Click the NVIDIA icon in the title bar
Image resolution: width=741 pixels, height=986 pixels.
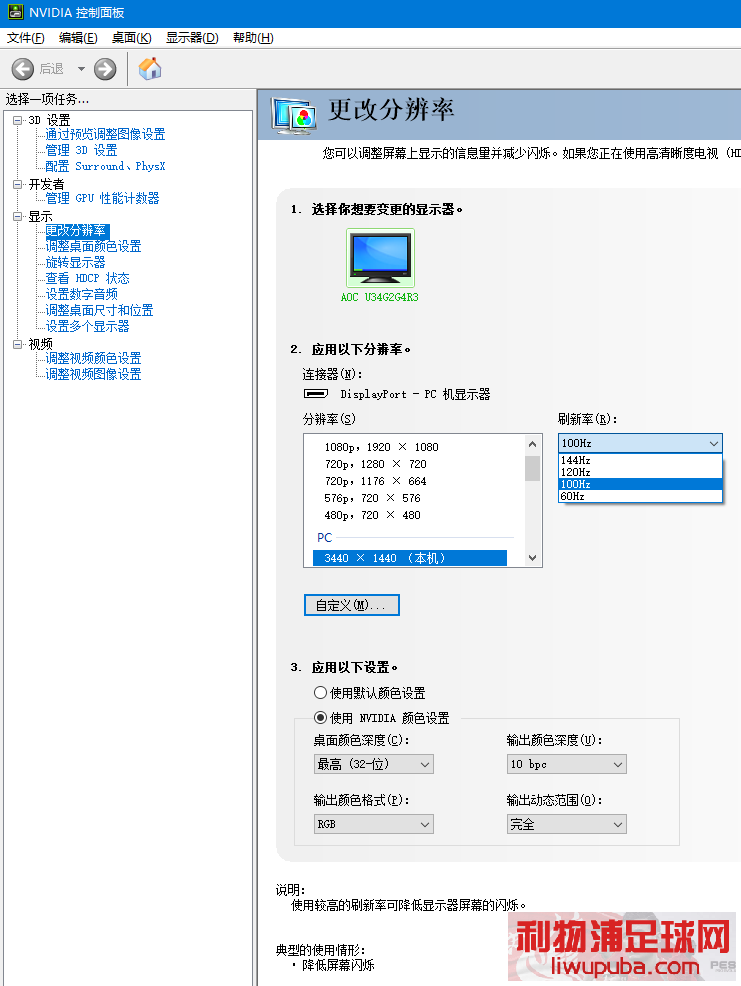tap(15, 12)
